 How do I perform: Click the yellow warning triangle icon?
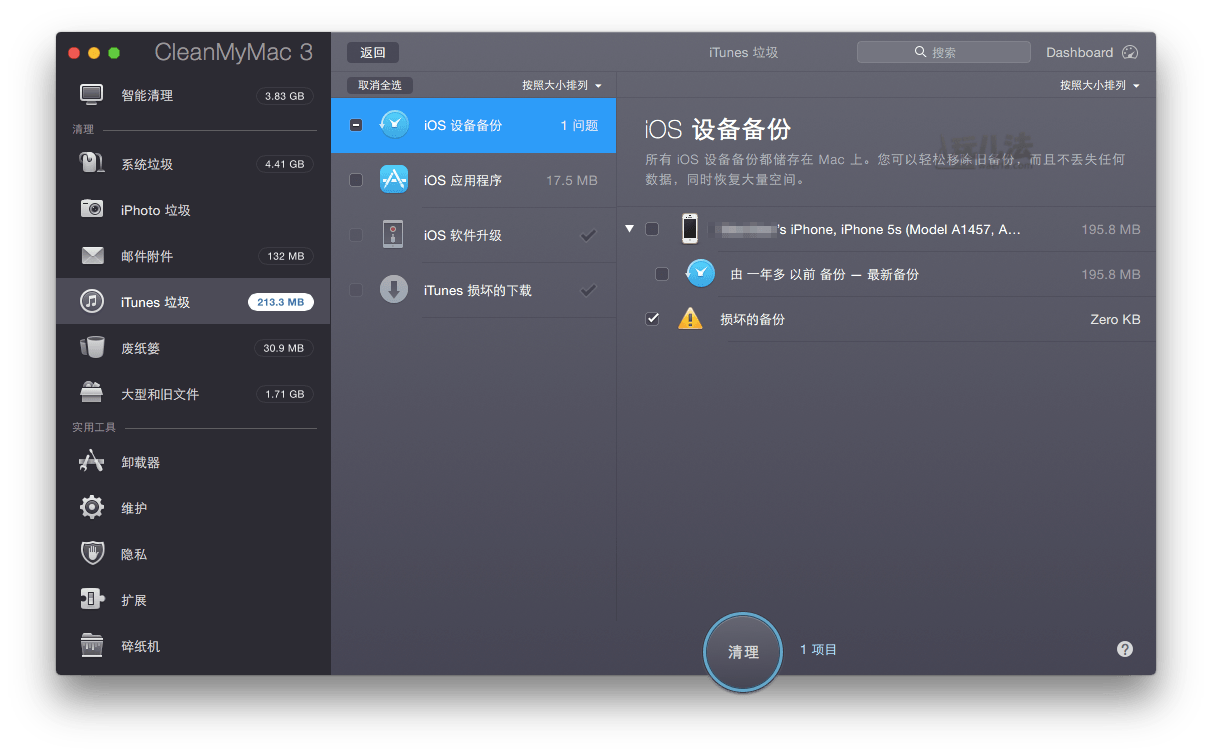click(690, 319)
